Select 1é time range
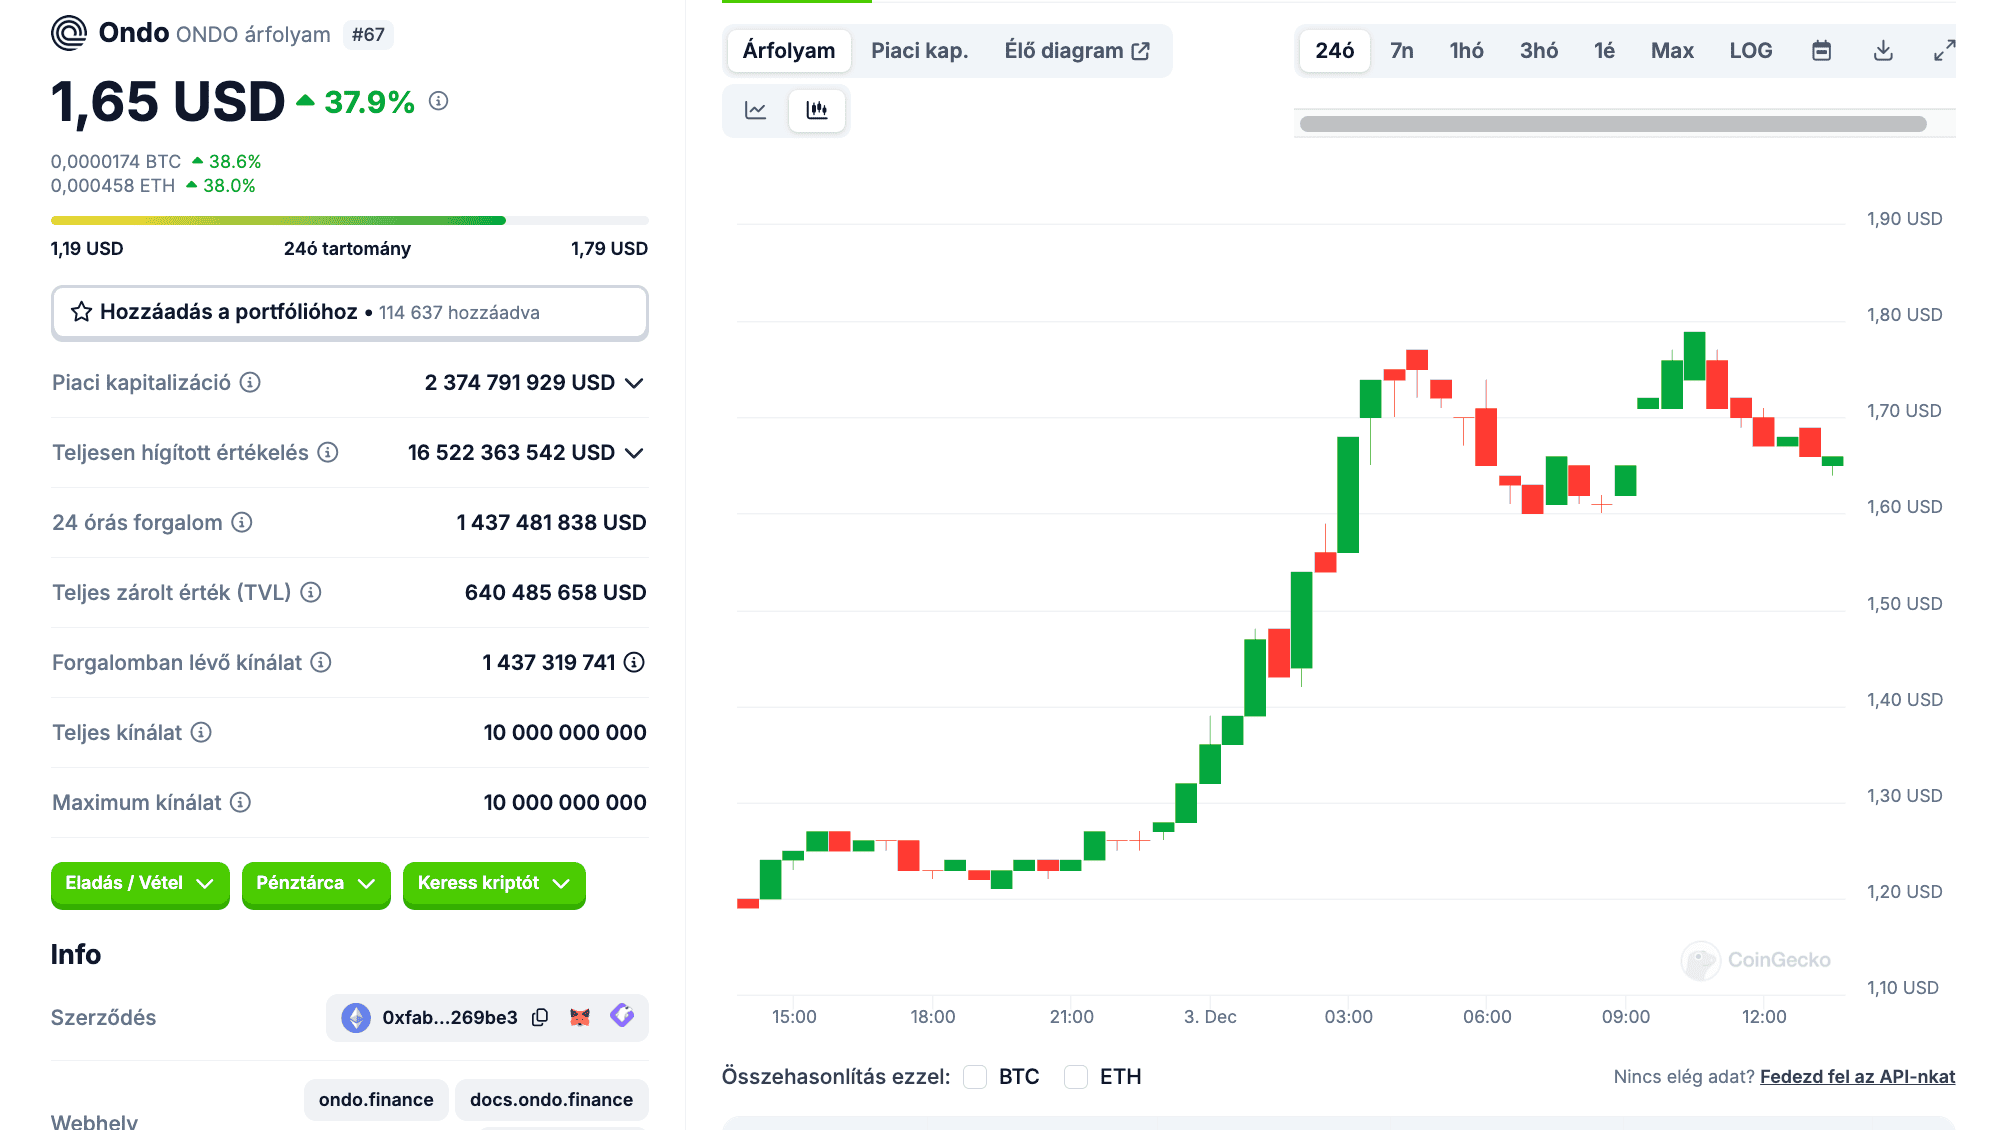This screenshot has height=1130, width=1994. (1605, 51)
